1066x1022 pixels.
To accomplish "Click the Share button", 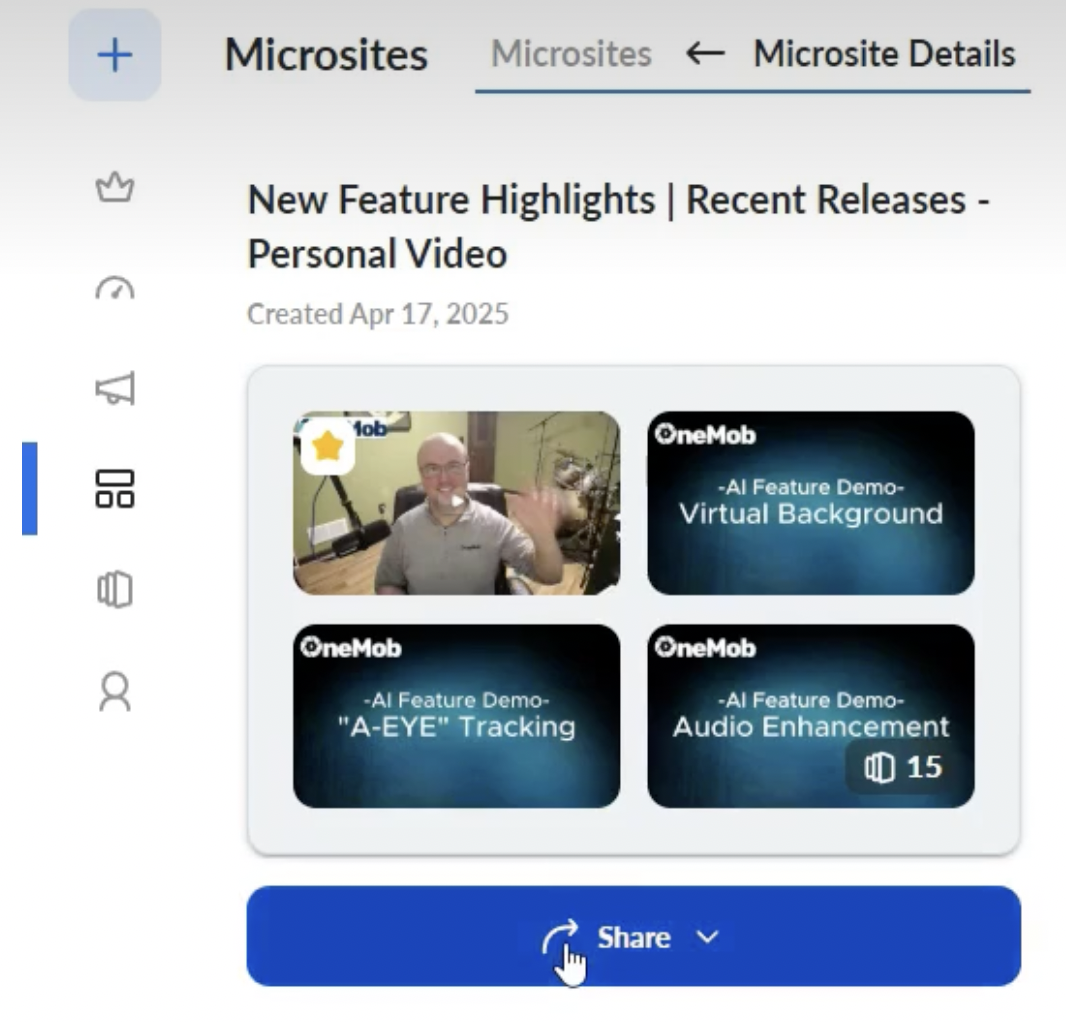I will (x=634, y=936).
